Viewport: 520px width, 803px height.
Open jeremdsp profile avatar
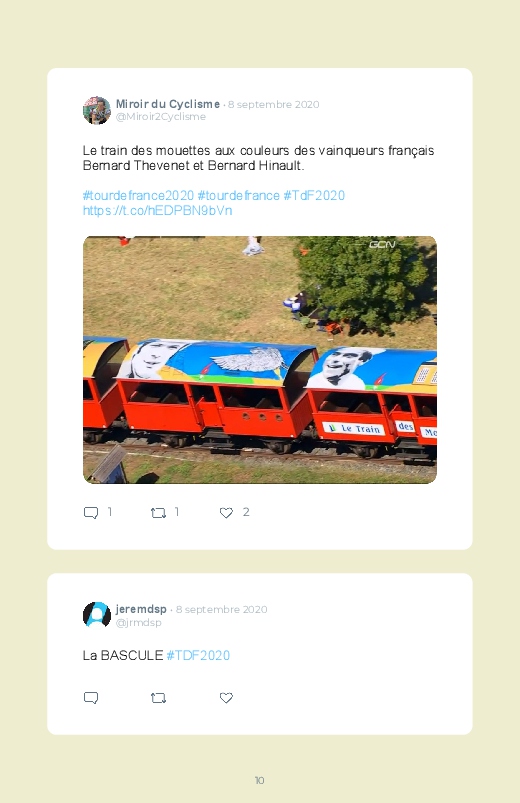tap(97, 615)
